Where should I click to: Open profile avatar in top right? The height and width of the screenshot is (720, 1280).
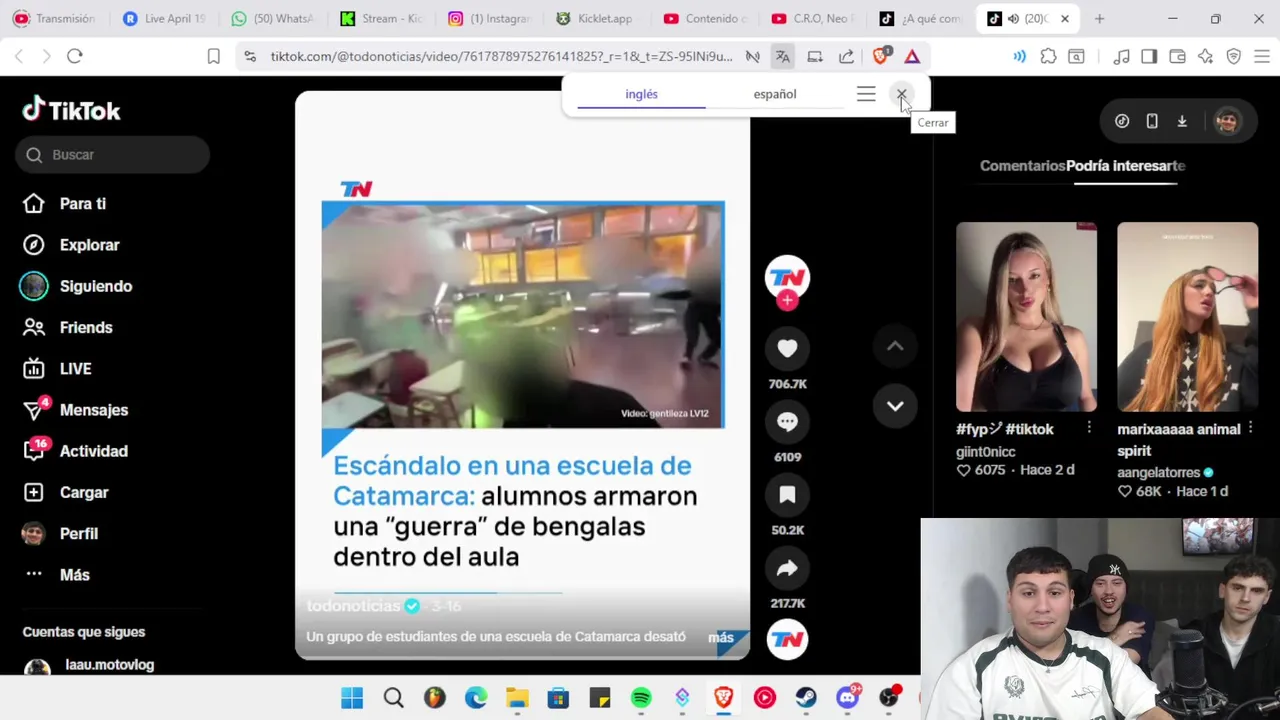[x=1227, y=121]
